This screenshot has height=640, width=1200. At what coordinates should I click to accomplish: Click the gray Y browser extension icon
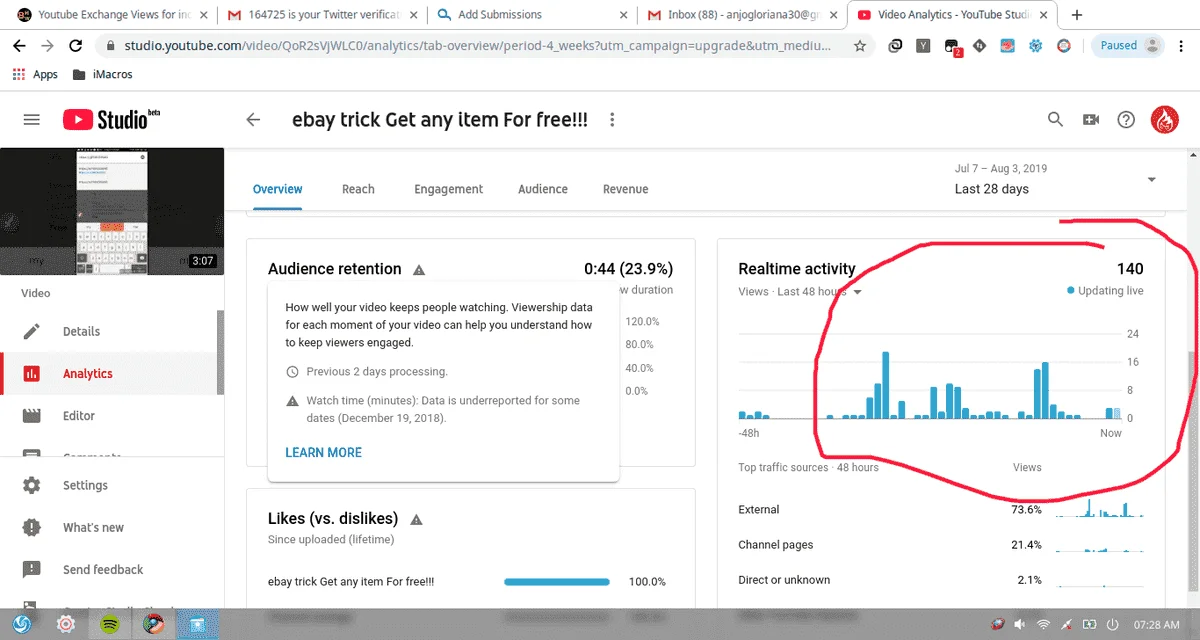[924, 46]
